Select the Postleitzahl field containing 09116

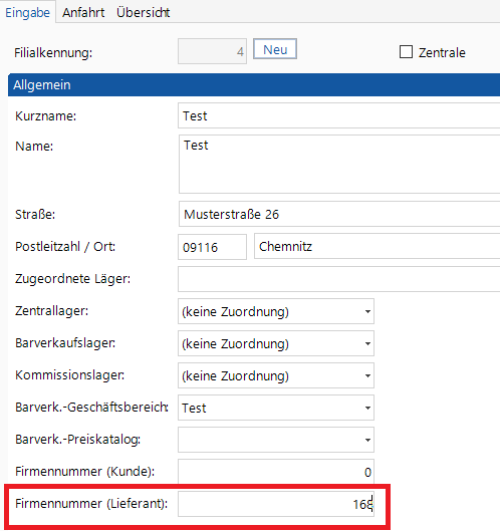[x=212, y=247]
